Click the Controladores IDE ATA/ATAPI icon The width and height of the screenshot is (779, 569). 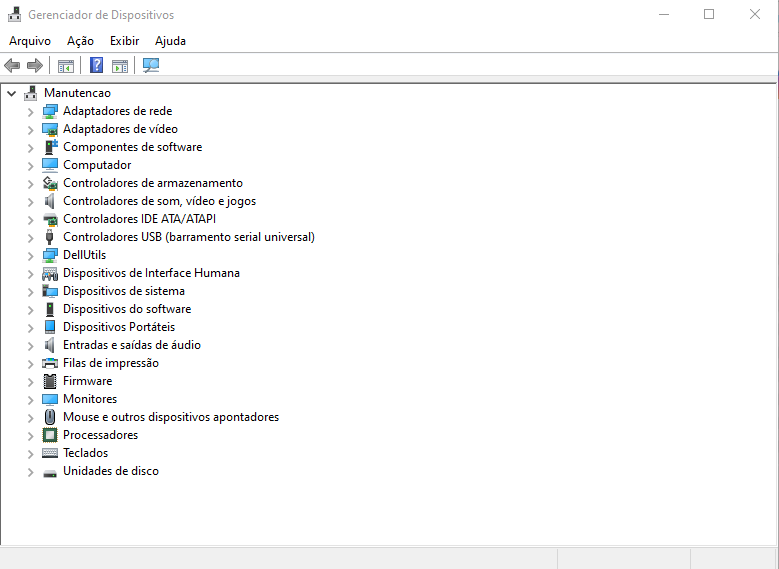(50, 219)
